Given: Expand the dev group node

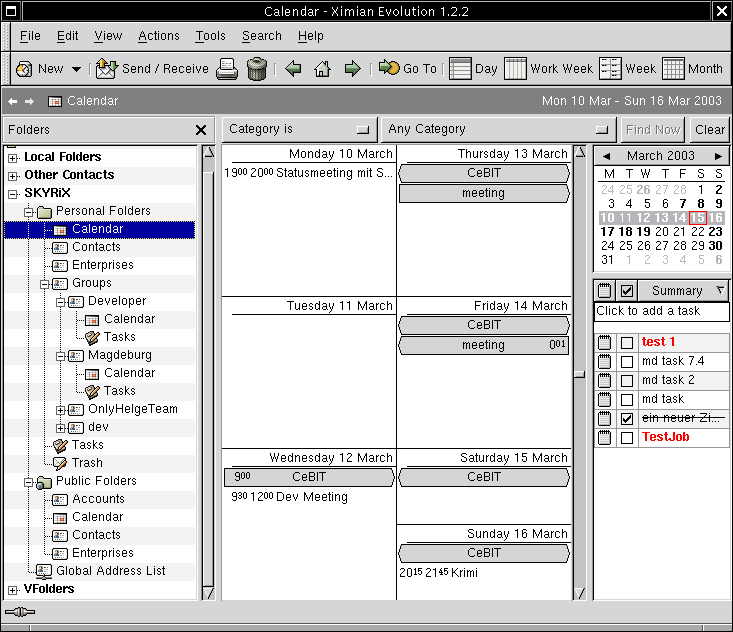Looking at the screenshot, I should pyautogui.click(x=60, y=428).
